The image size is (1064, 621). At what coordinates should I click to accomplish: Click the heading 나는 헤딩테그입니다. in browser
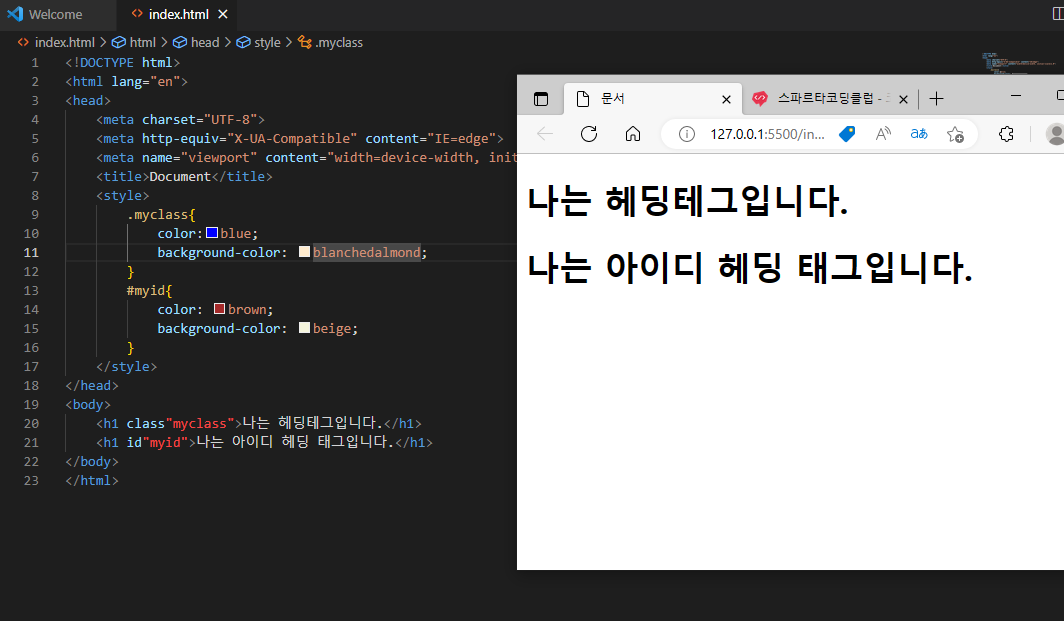[688, 201]
